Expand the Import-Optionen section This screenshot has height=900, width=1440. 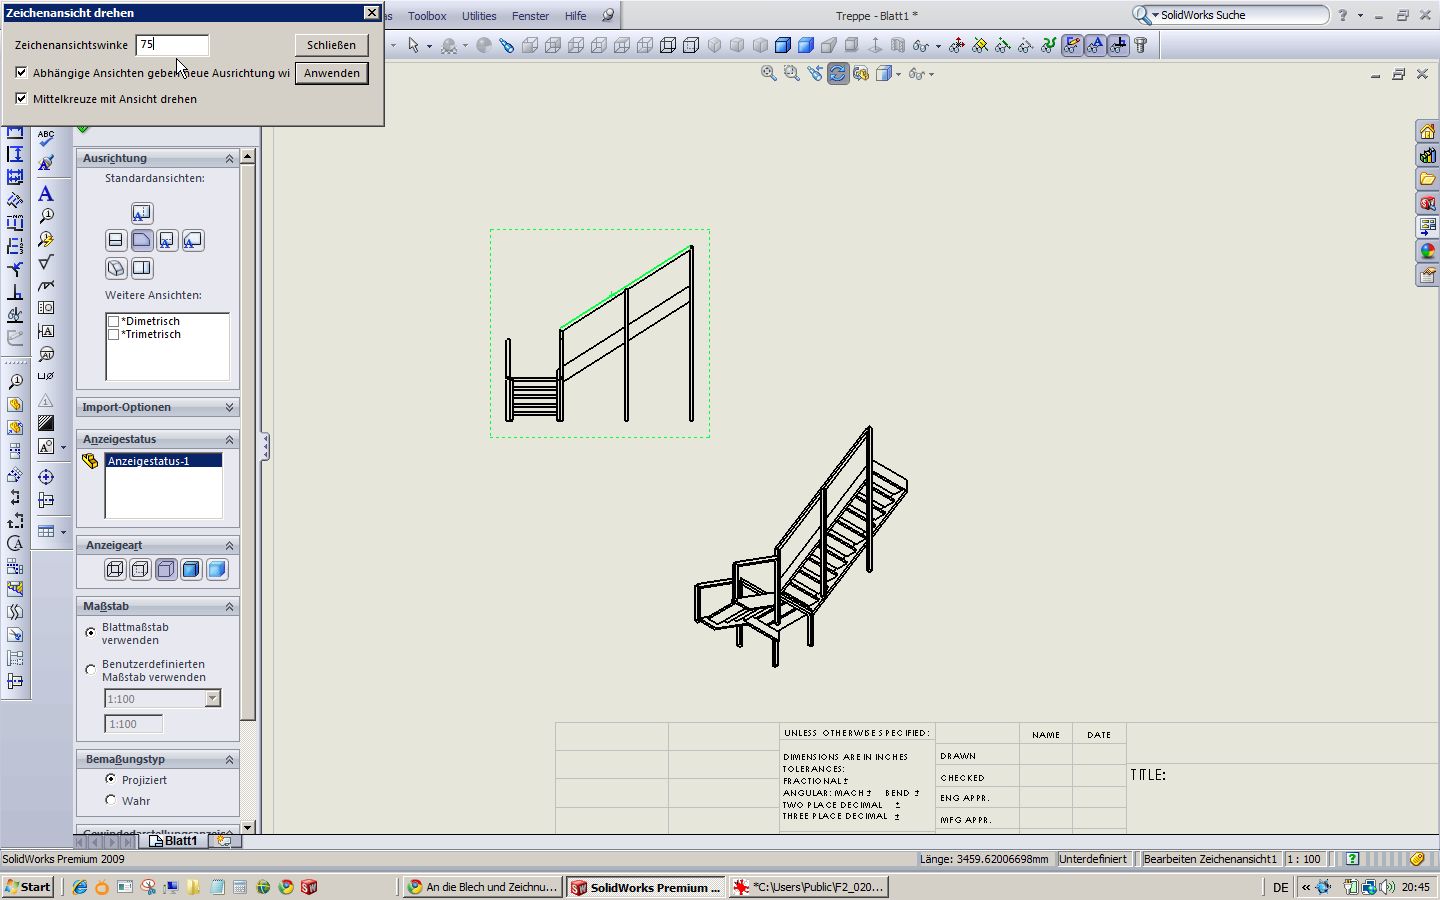pos(229,407)
